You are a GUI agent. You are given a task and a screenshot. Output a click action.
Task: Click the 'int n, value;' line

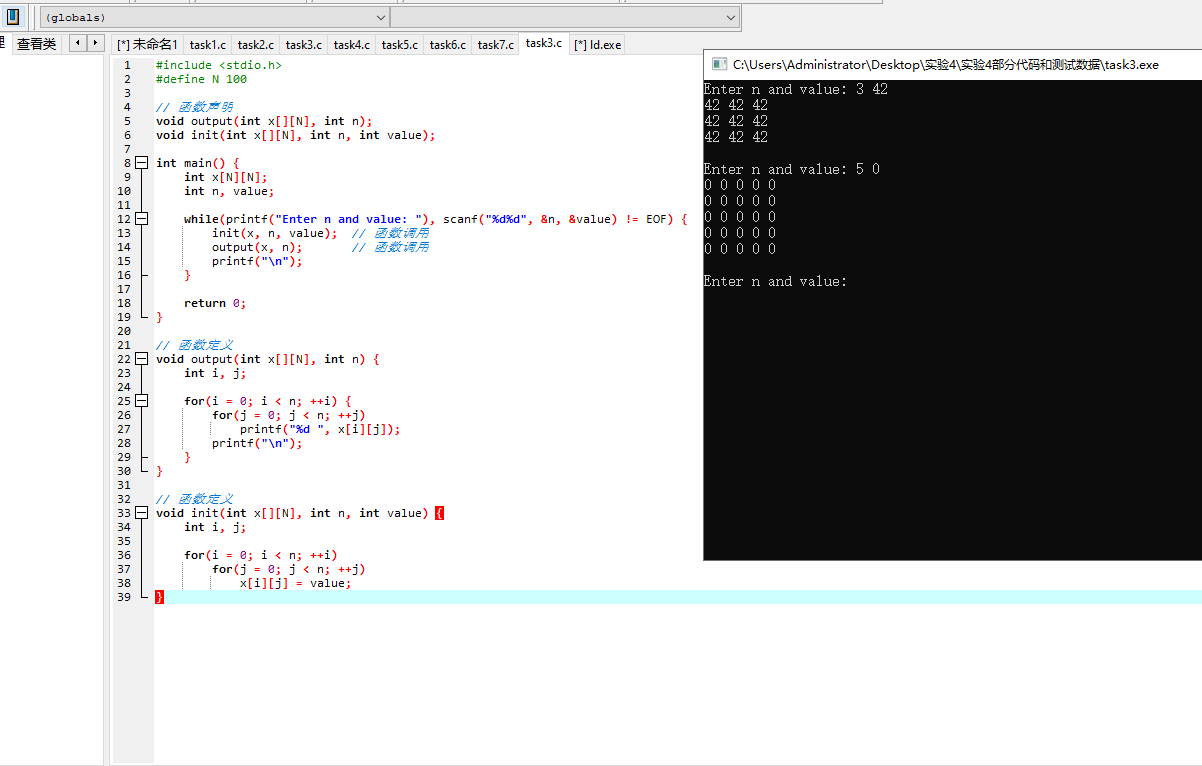click(229, 191)
